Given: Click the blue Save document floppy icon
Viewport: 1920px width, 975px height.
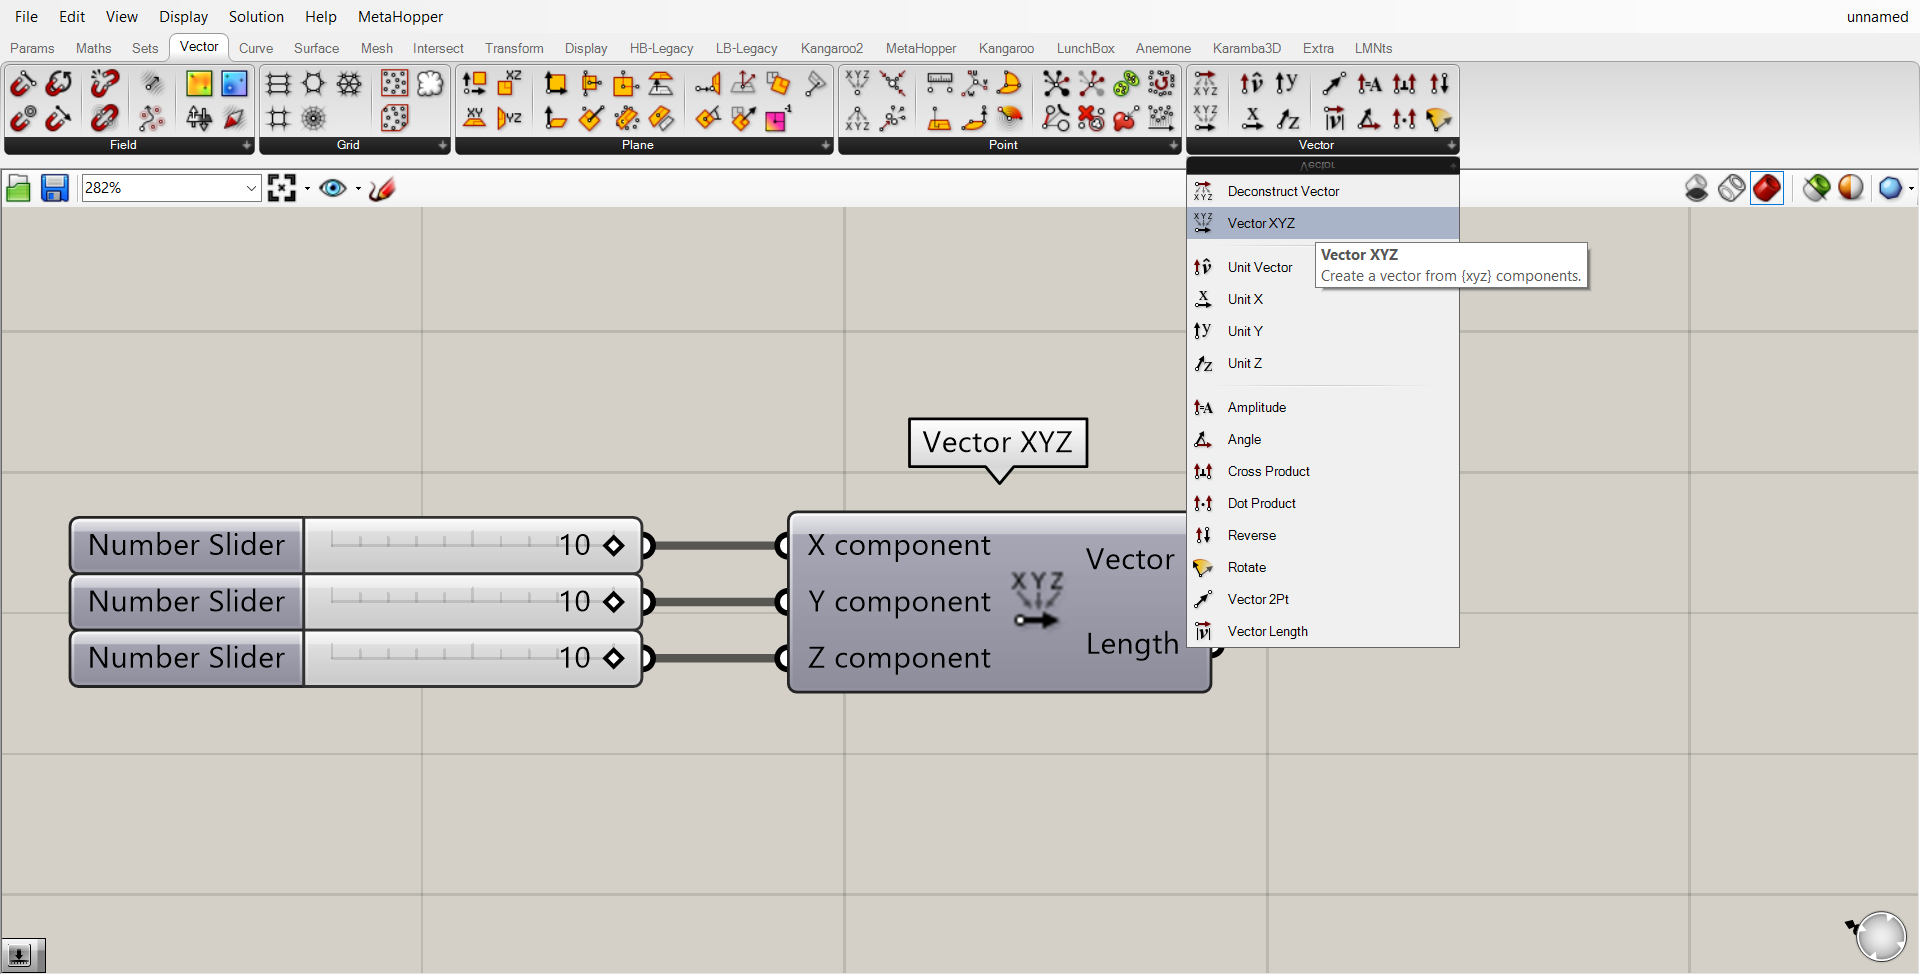Looking at the screenshot, I should coord(54,188).
